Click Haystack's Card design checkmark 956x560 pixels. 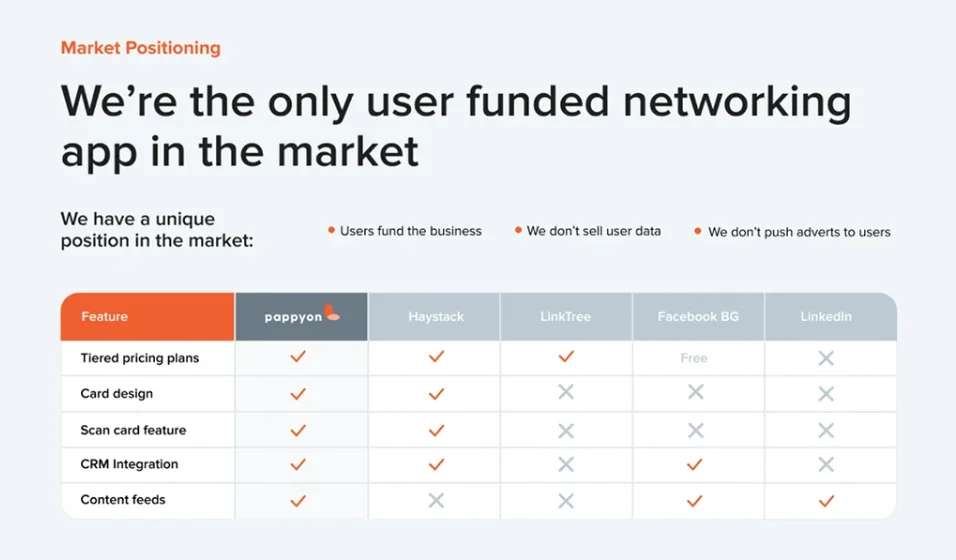pyautogui.click(x=436, y=394)
